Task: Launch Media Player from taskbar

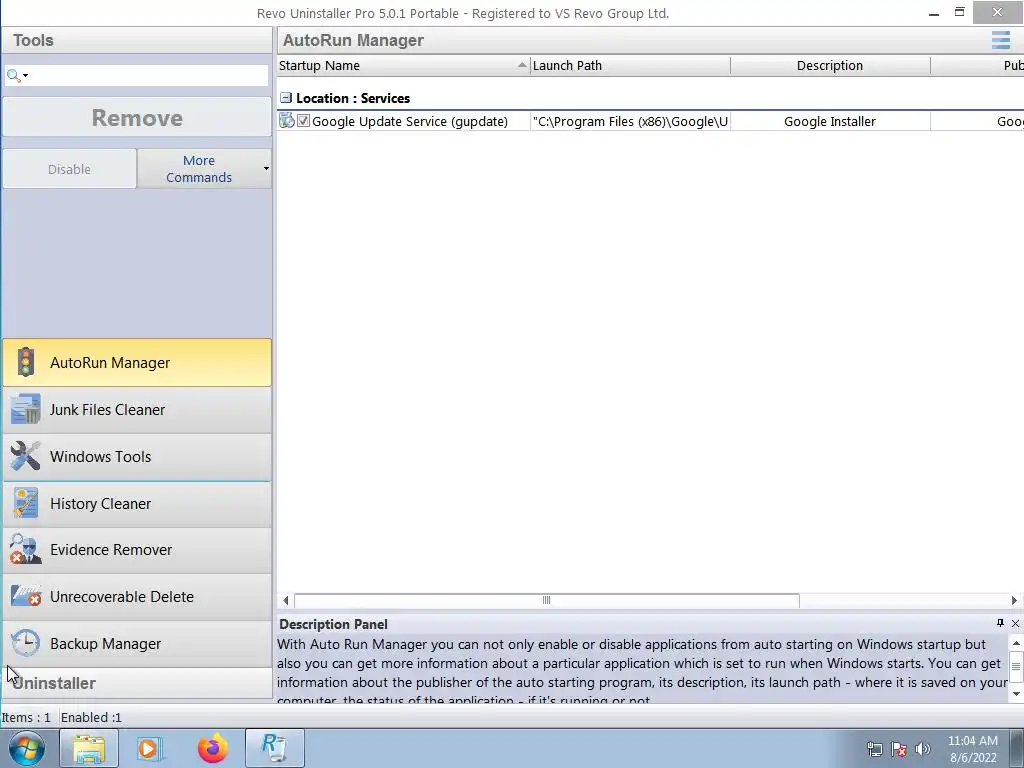Action: (149, 748)
